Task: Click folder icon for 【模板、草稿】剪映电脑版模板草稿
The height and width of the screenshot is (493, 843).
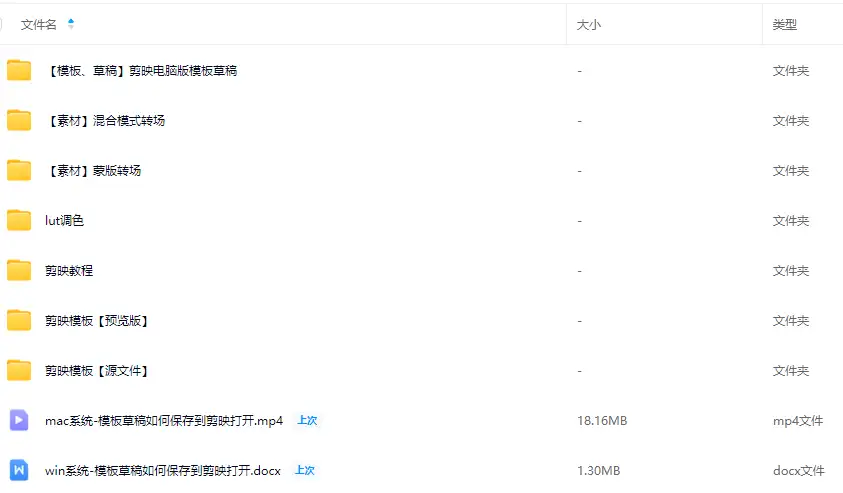Action: (19, 70)
